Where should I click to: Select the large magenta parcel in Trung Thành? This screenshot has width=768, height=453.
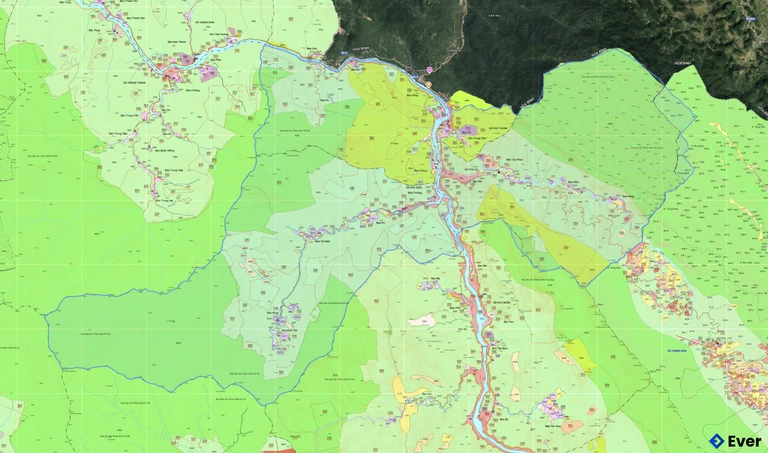[211, 72]
